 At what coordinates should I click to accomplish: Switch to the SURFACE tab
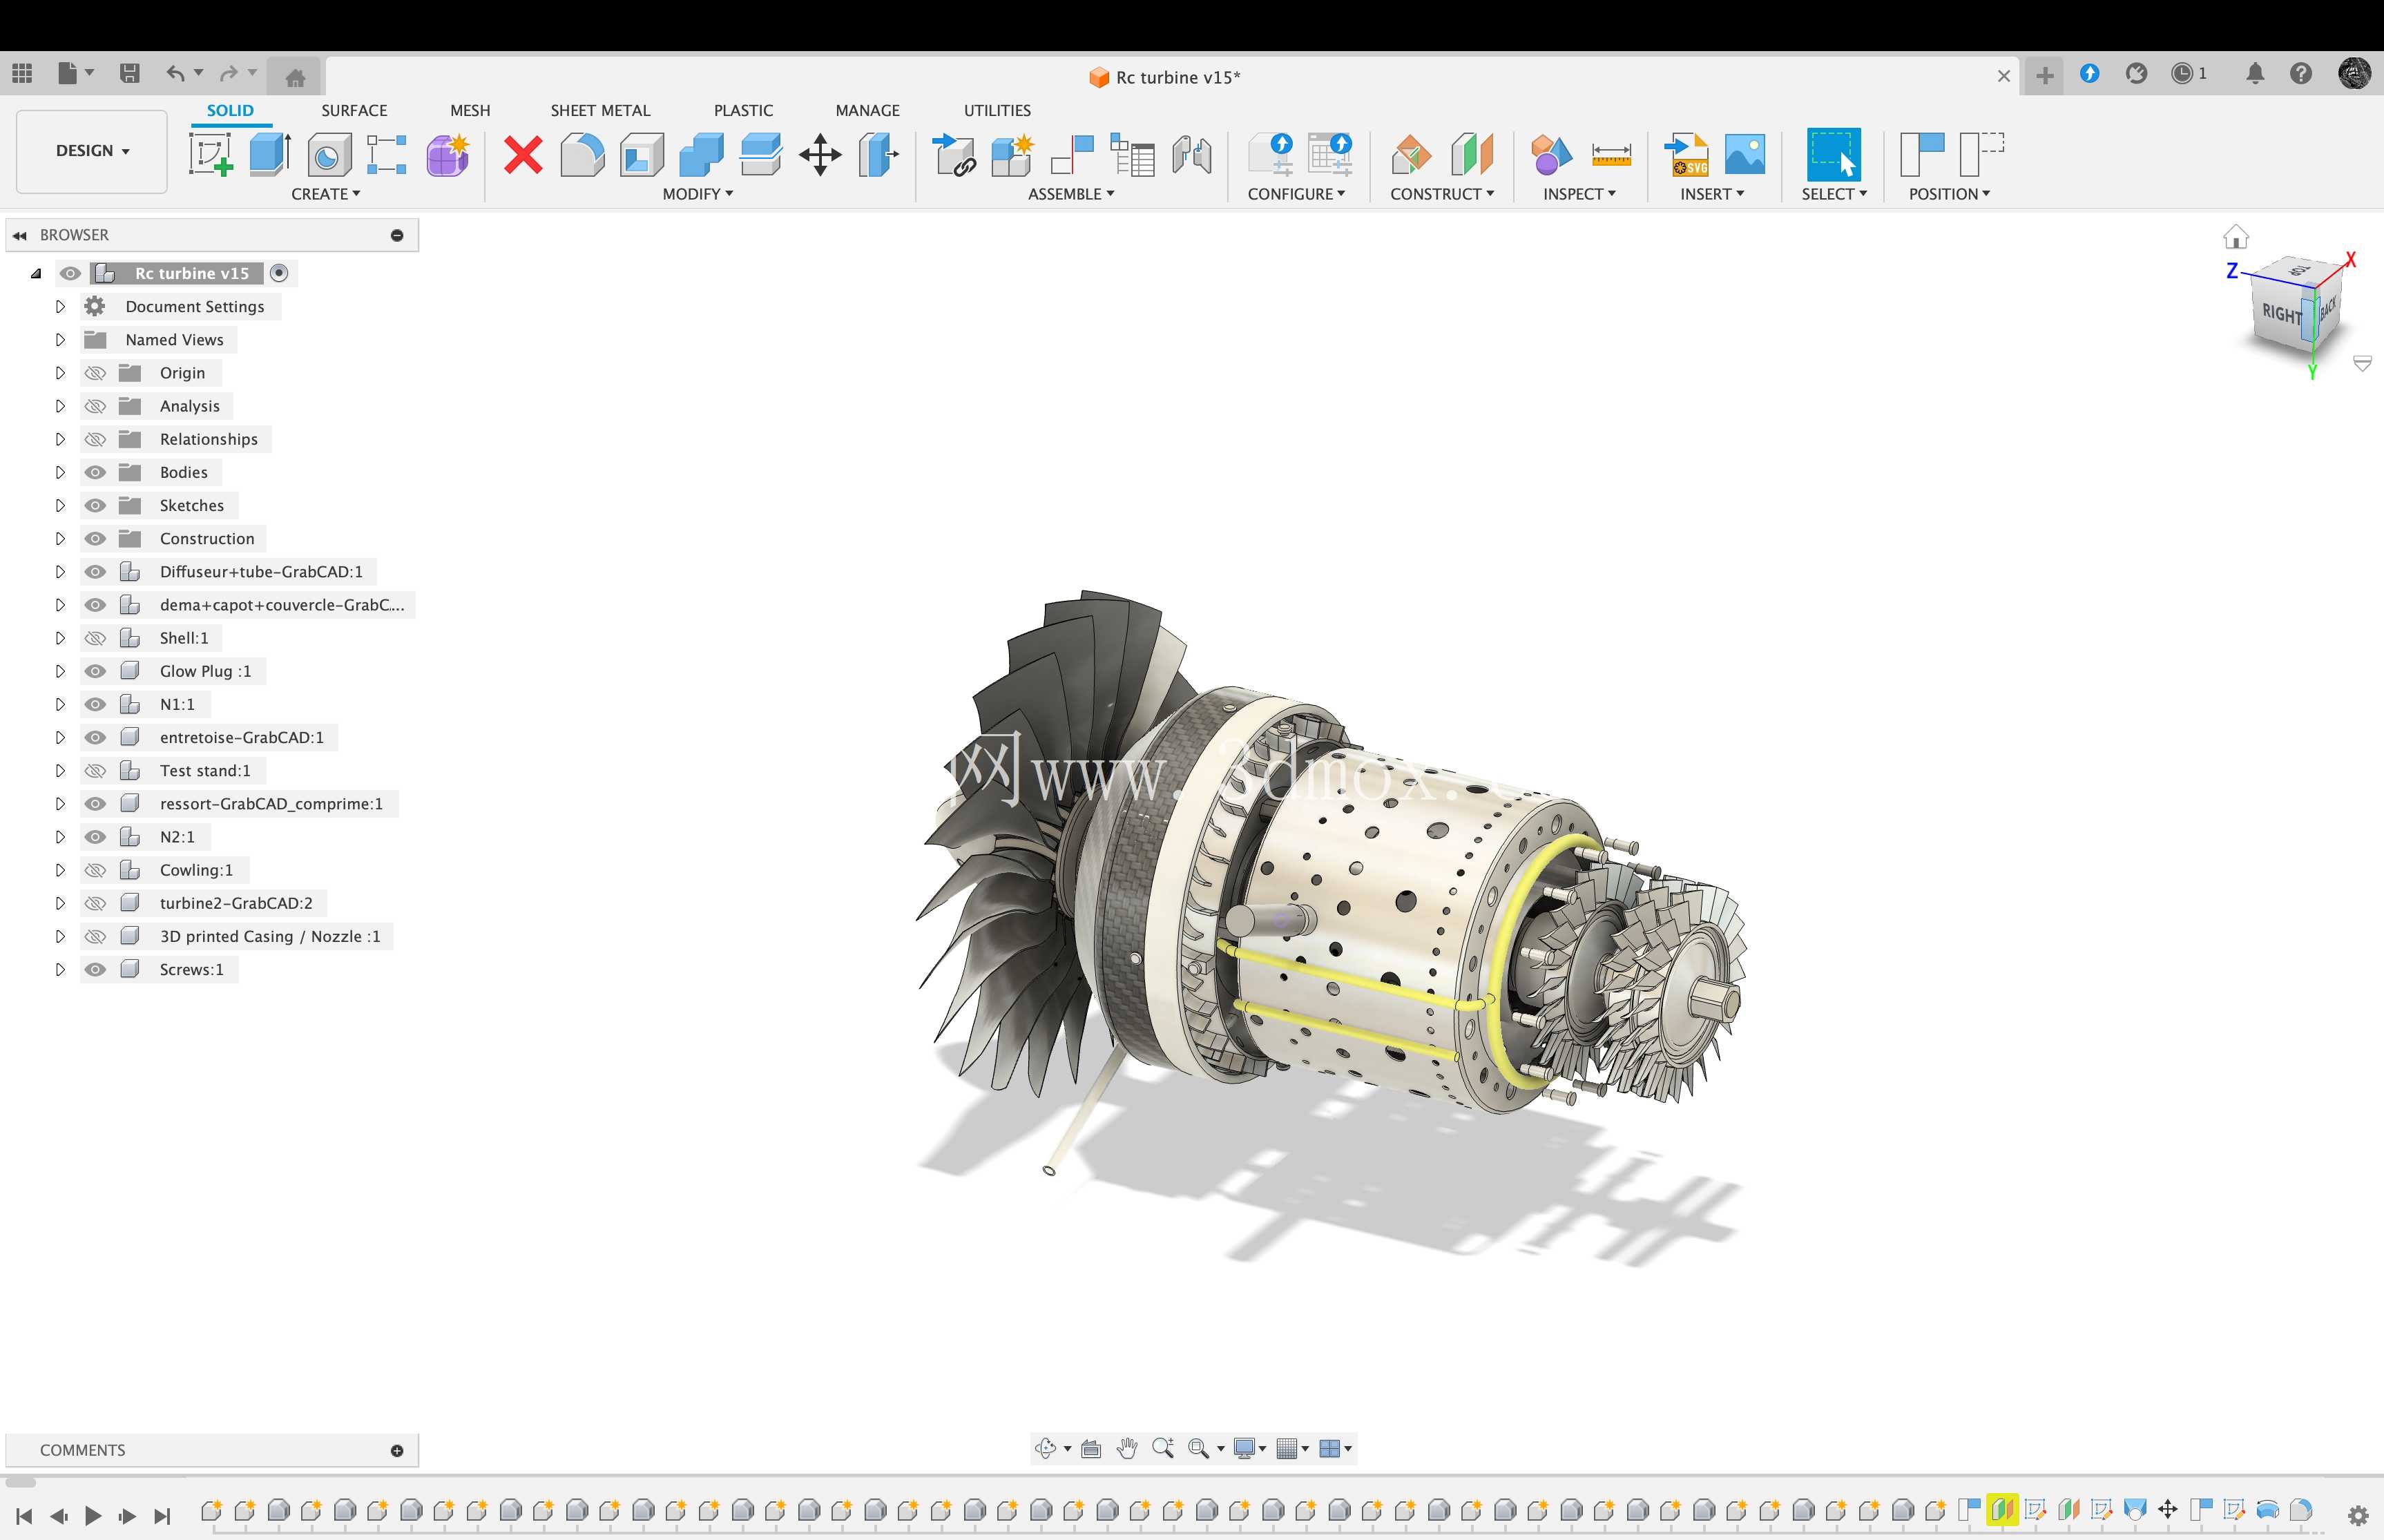coord(354,110)
